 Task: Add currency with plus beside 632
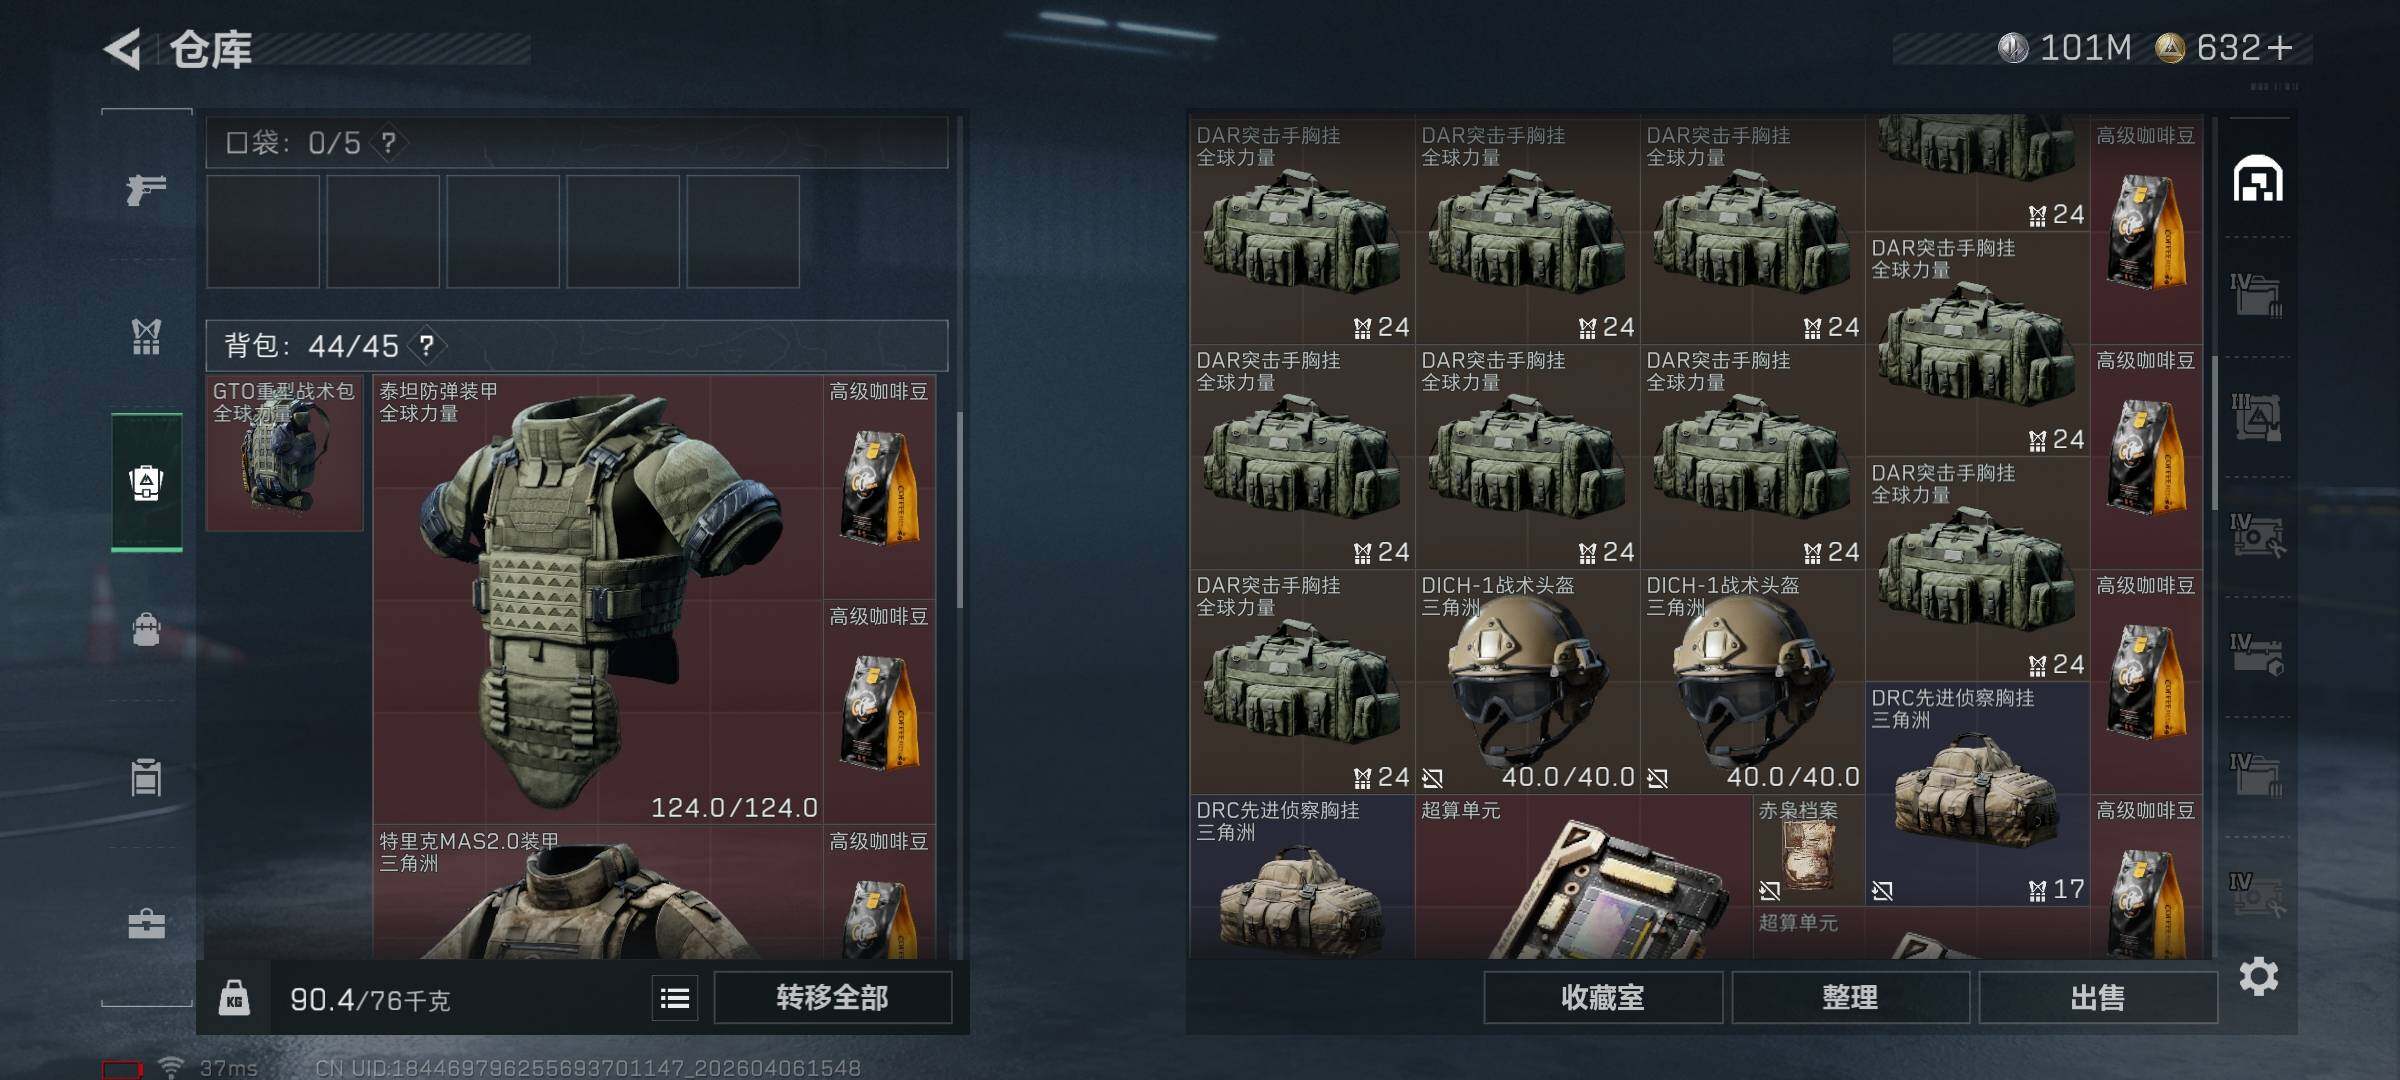tap(2279, 48)
